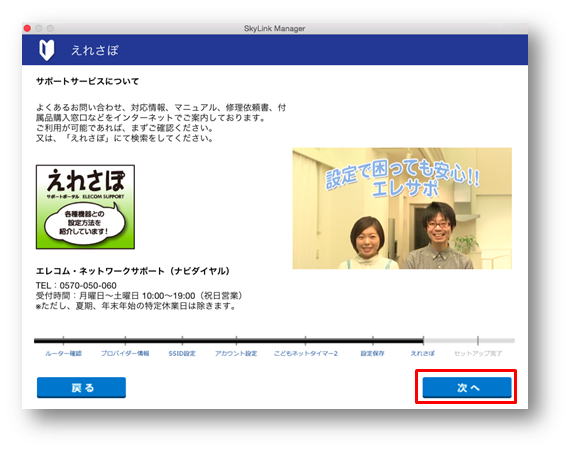This screenshot has width=570, height=451.
Task: Click the 次へ (Next) button
Action: 467,387
